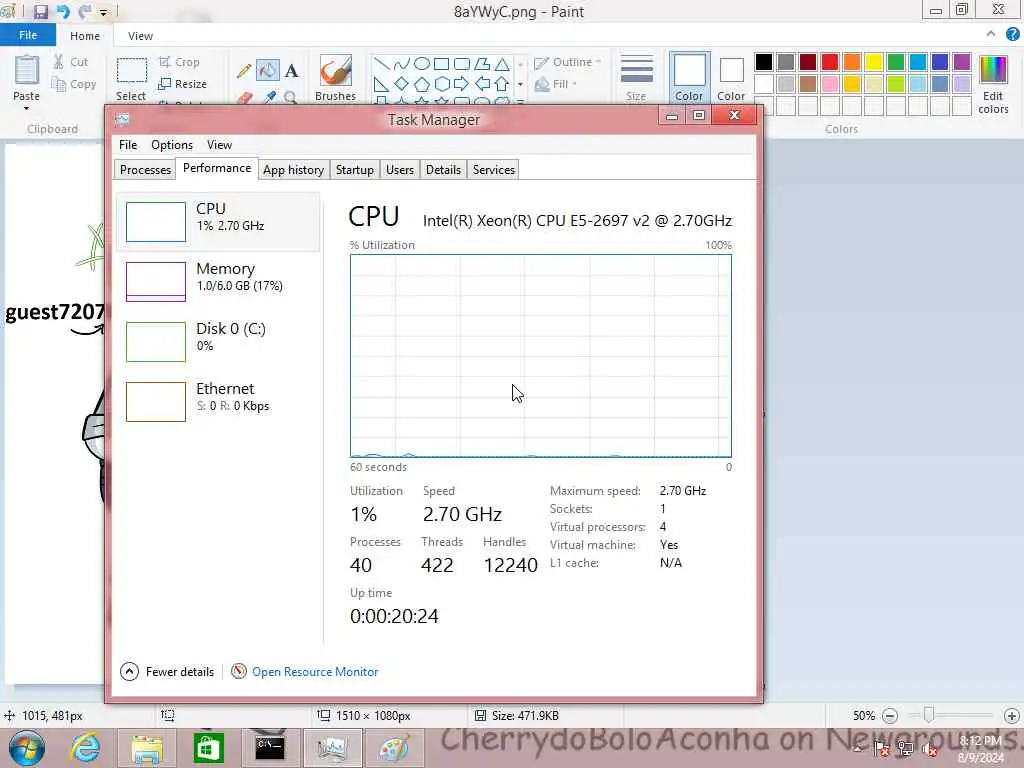Select the Ethernet performance item
The height and width of the screenshot is (768, 1024).
tap(218, 401)
